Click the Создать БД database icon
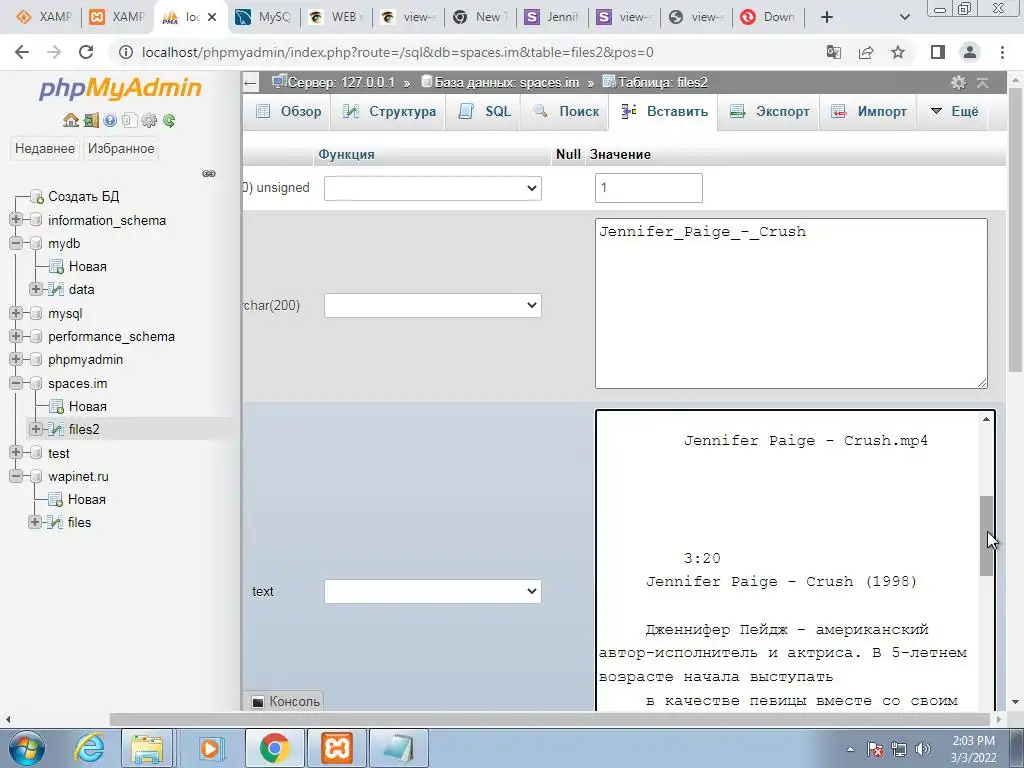 [x=37, y=196]
